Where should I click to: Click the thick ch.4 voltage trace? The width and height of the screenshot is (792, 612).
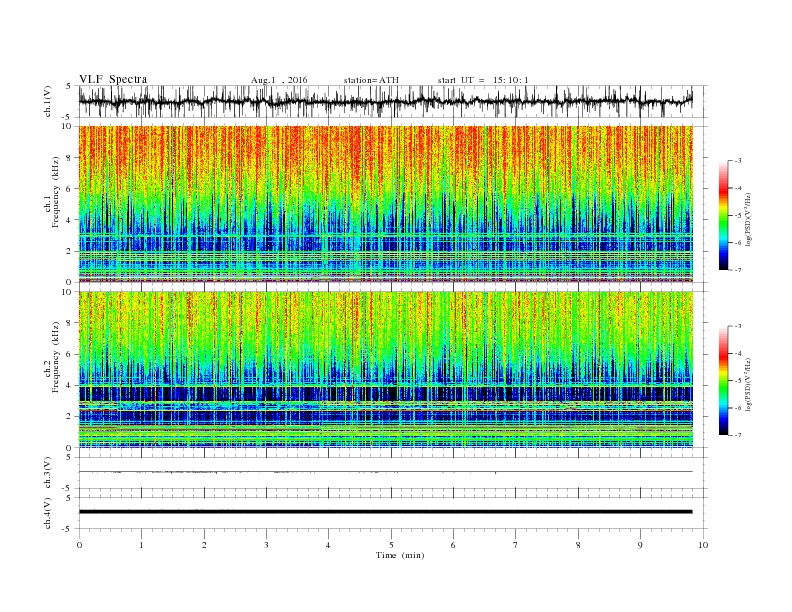386,512
